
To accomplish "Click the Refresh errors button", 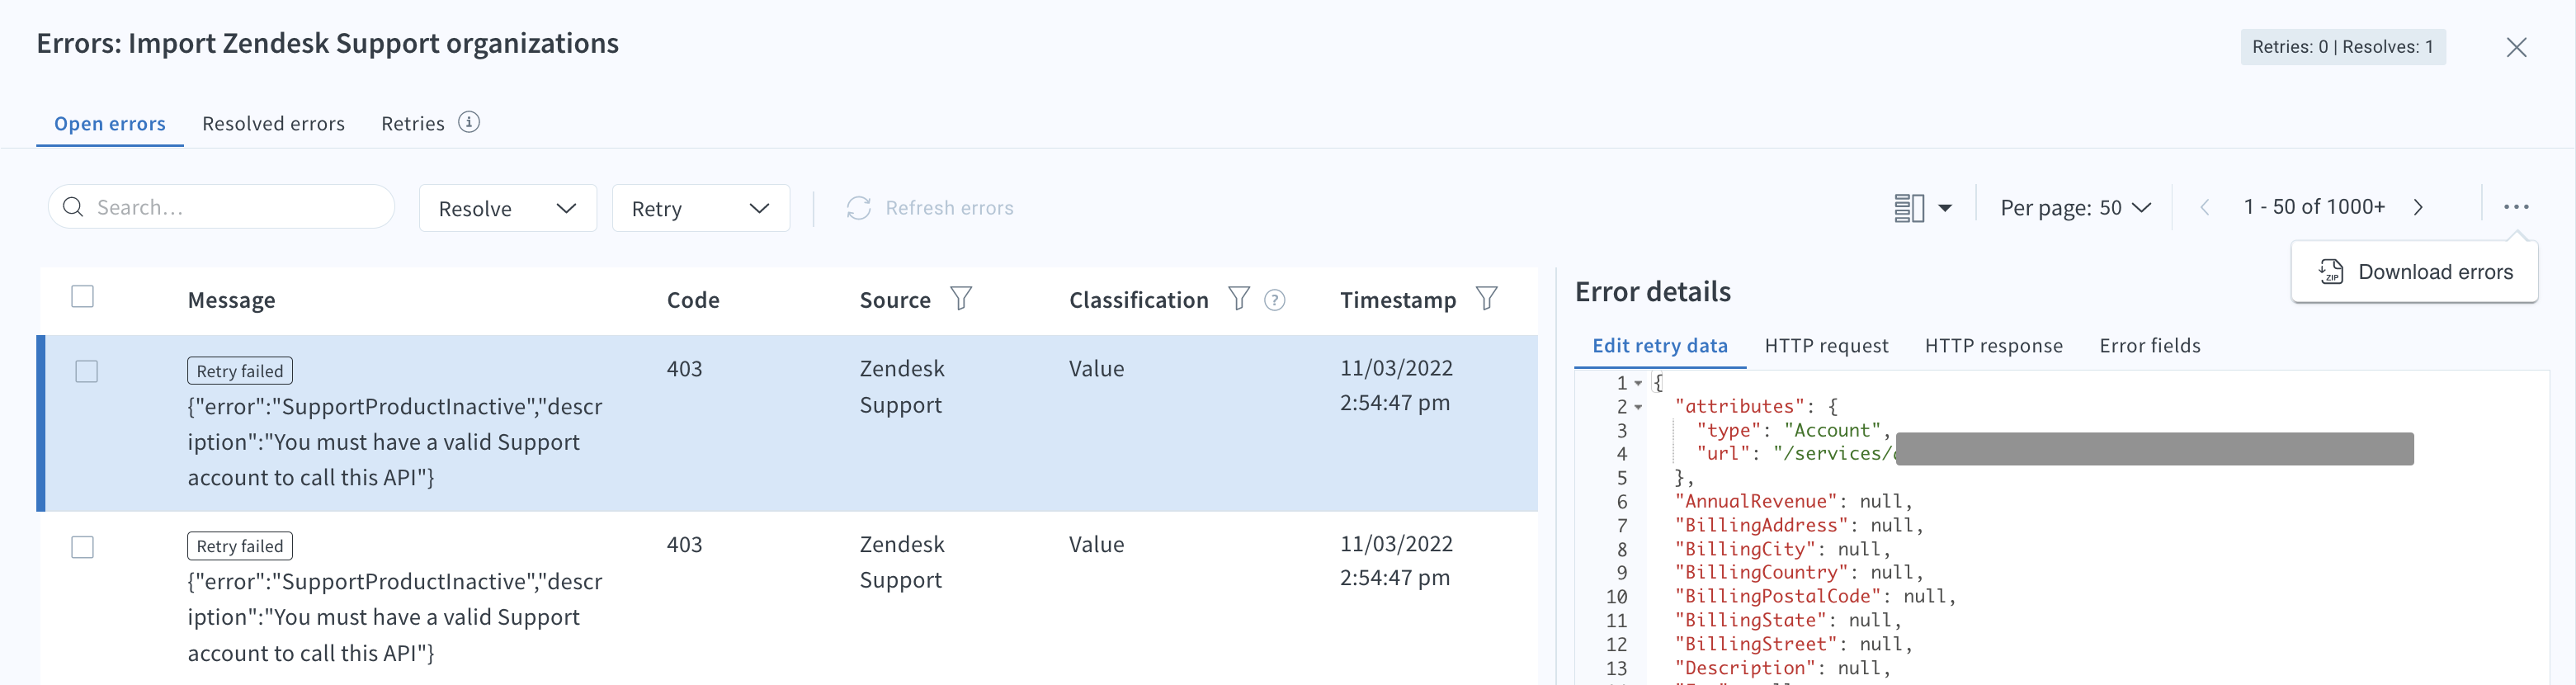I will (x=930, y=208).
